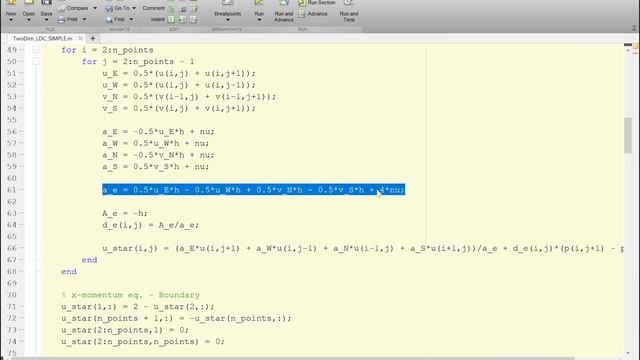The height and width of the screenshot is (360, 640).
Task: Click the highlighted a_e line 61
Action: tap(253, 190)
